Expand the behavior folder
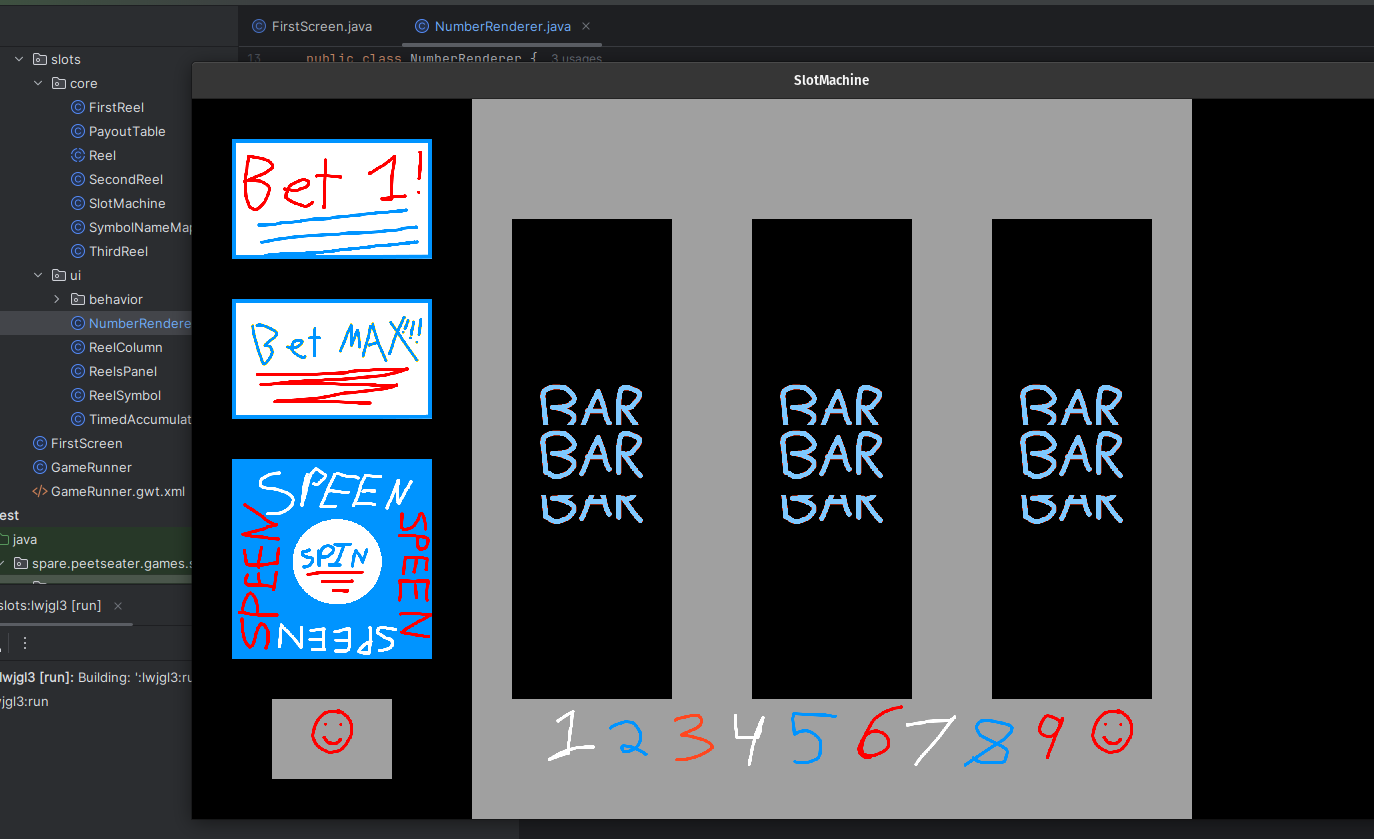The image size is (1374, 839). 57,299
